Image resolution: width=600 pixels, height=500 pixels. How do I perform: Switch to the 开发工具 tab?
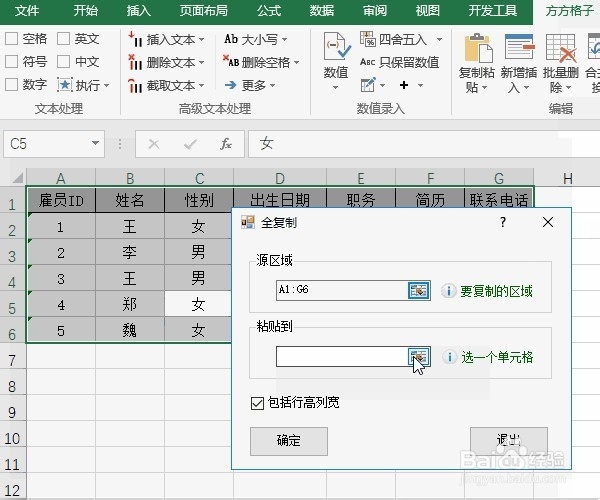coord(493,10)
